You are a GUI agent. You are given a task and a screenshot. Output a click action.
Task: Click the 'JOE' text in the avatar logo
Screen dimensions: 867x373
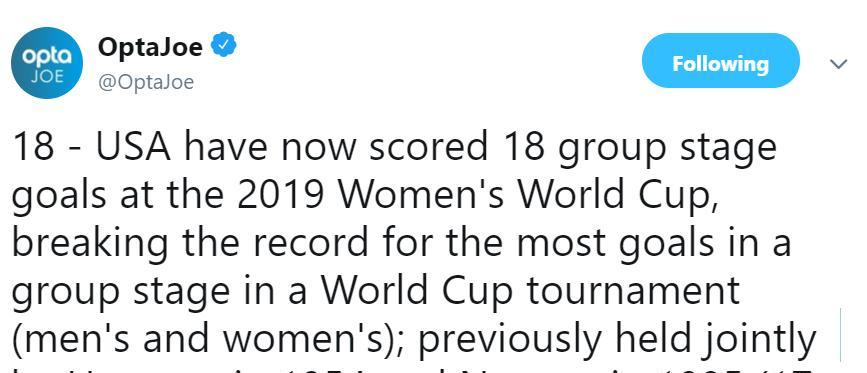(47, 76)
